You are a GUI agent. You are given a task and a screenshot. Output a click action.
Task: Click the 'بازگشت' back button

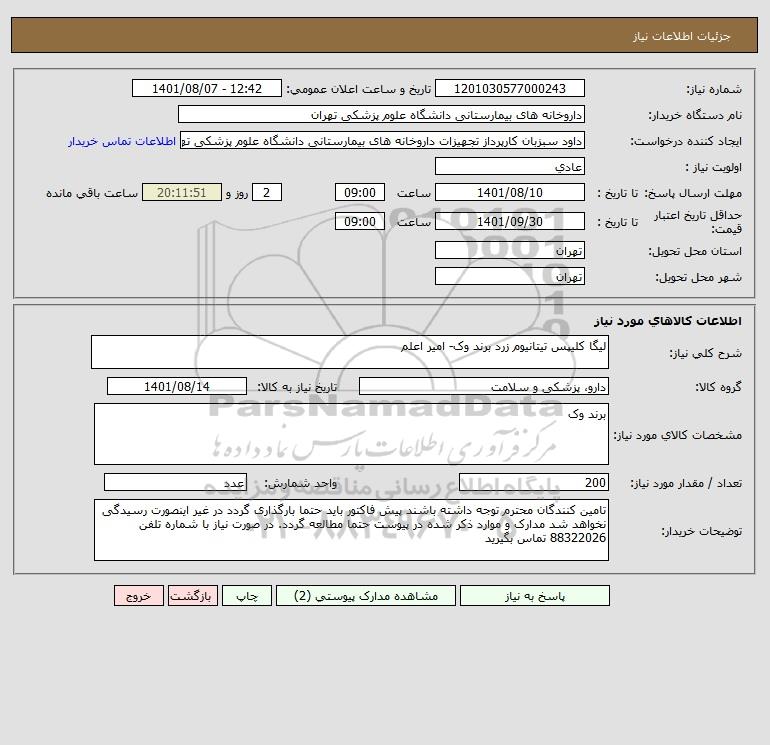(192, 596)
